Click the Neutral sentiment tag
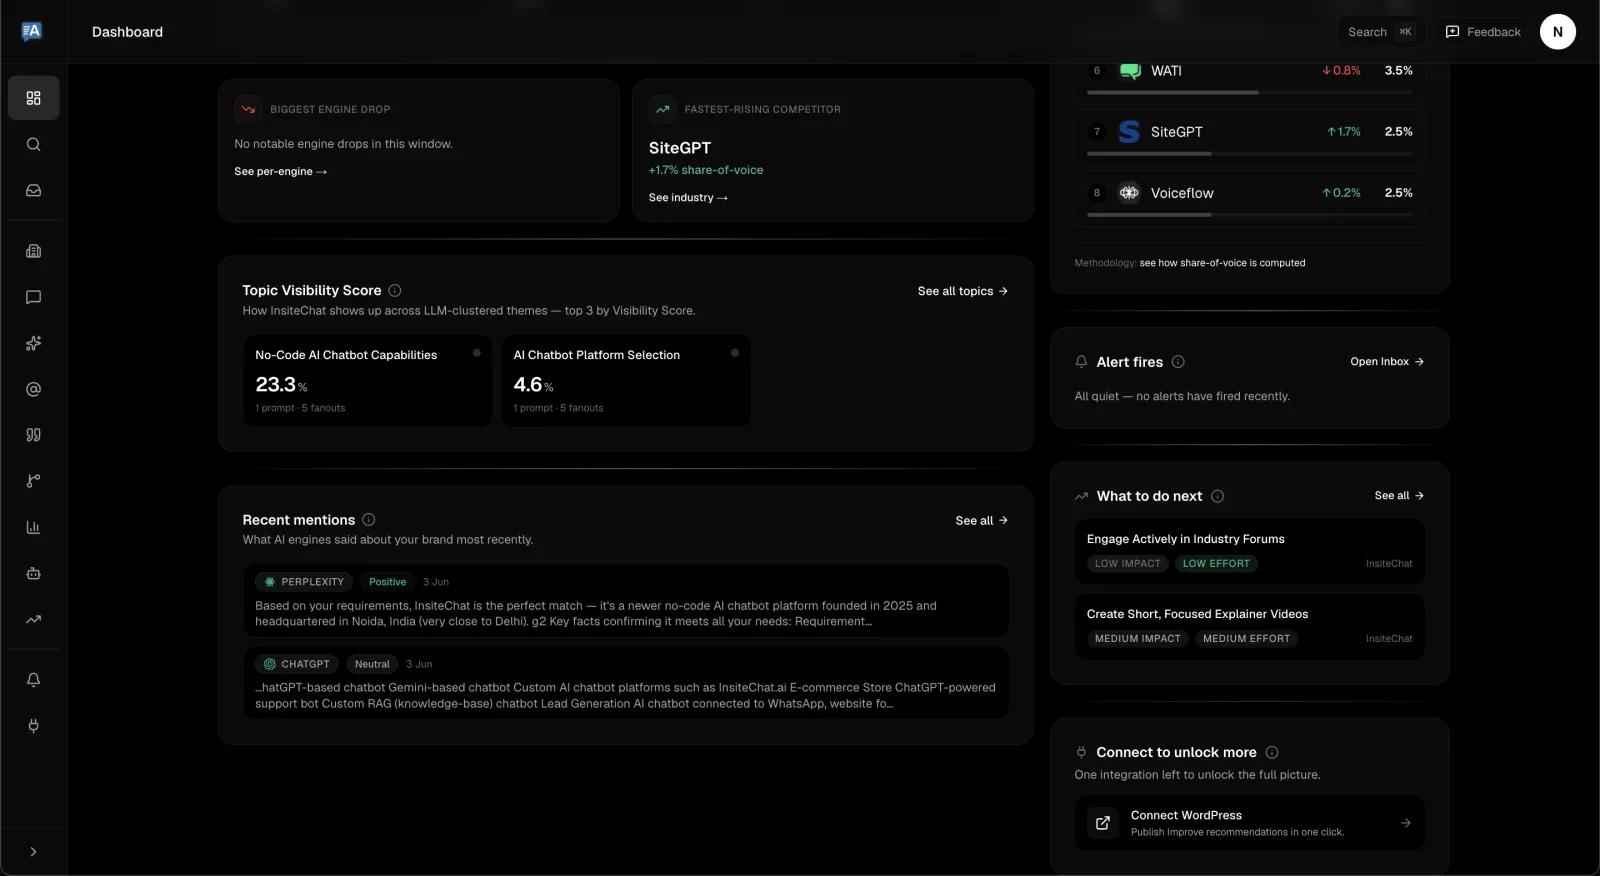This screenshot has height=876, width=1600. [x=372, y=664]
